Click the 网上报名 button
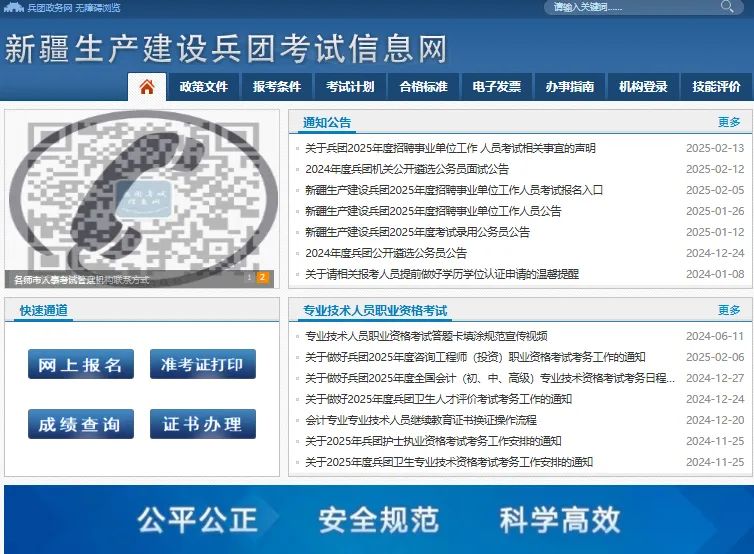754x554 pixels. pos(81,364)
